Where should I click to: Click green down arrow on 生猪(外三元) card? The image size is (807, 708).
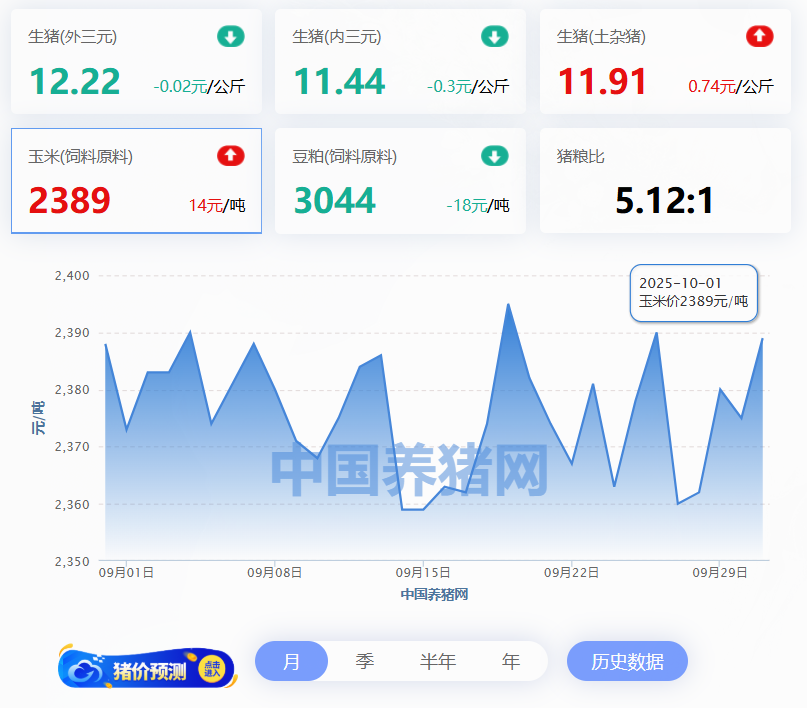pyautogui.click(x=231, y=37)
